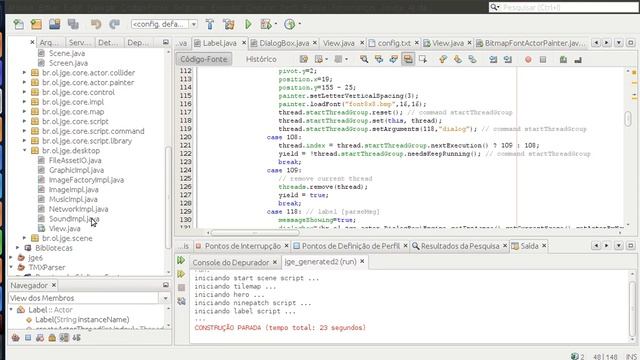Click the red record macro icon
This screenshot has width=640, height=360.
click(528, 60)
